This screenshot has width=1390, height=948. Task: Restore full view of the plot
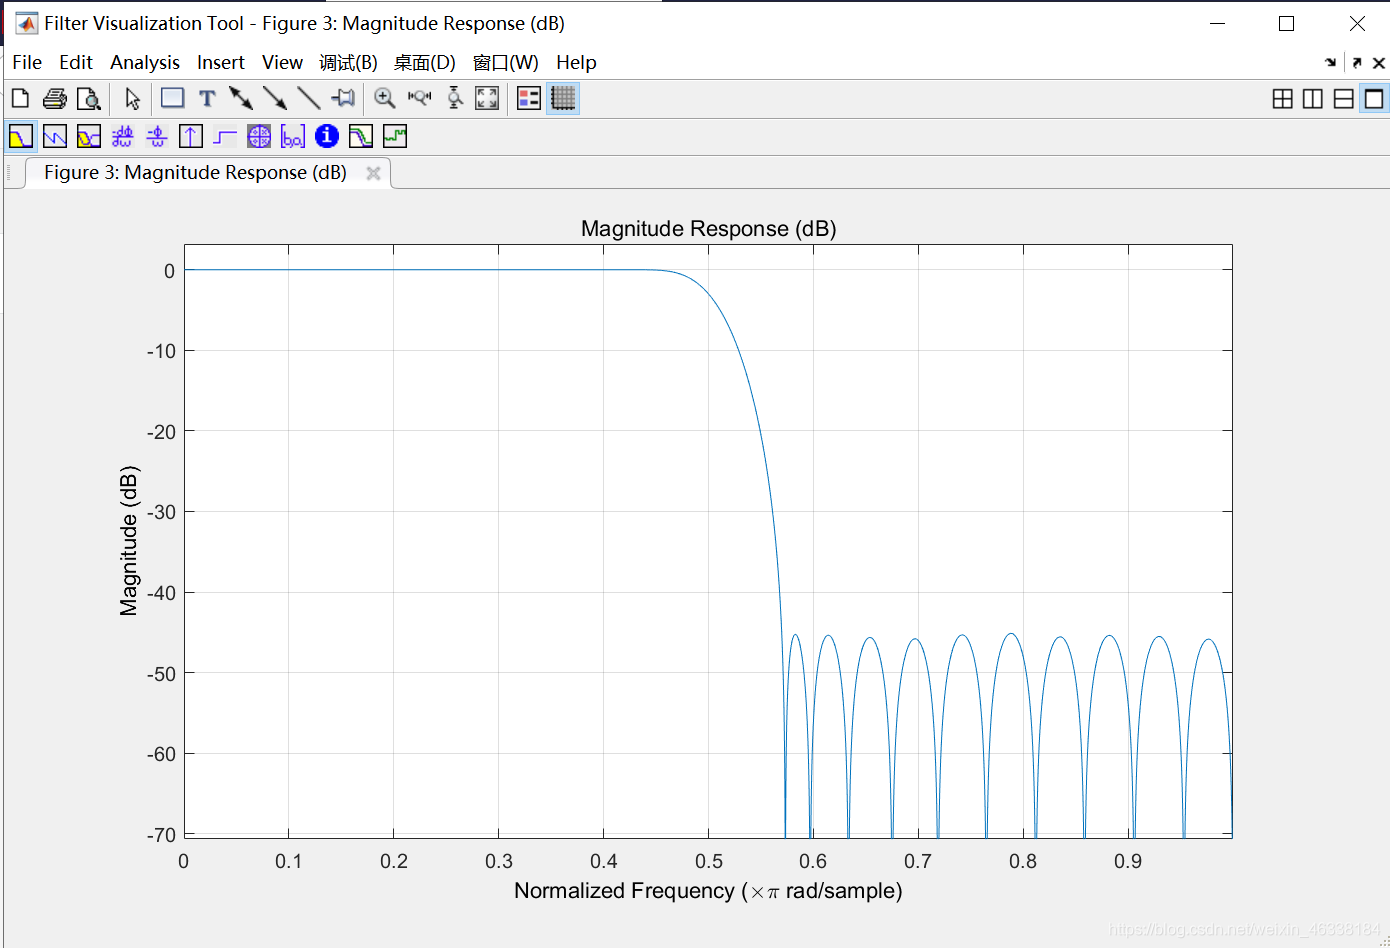coord(487,98)
